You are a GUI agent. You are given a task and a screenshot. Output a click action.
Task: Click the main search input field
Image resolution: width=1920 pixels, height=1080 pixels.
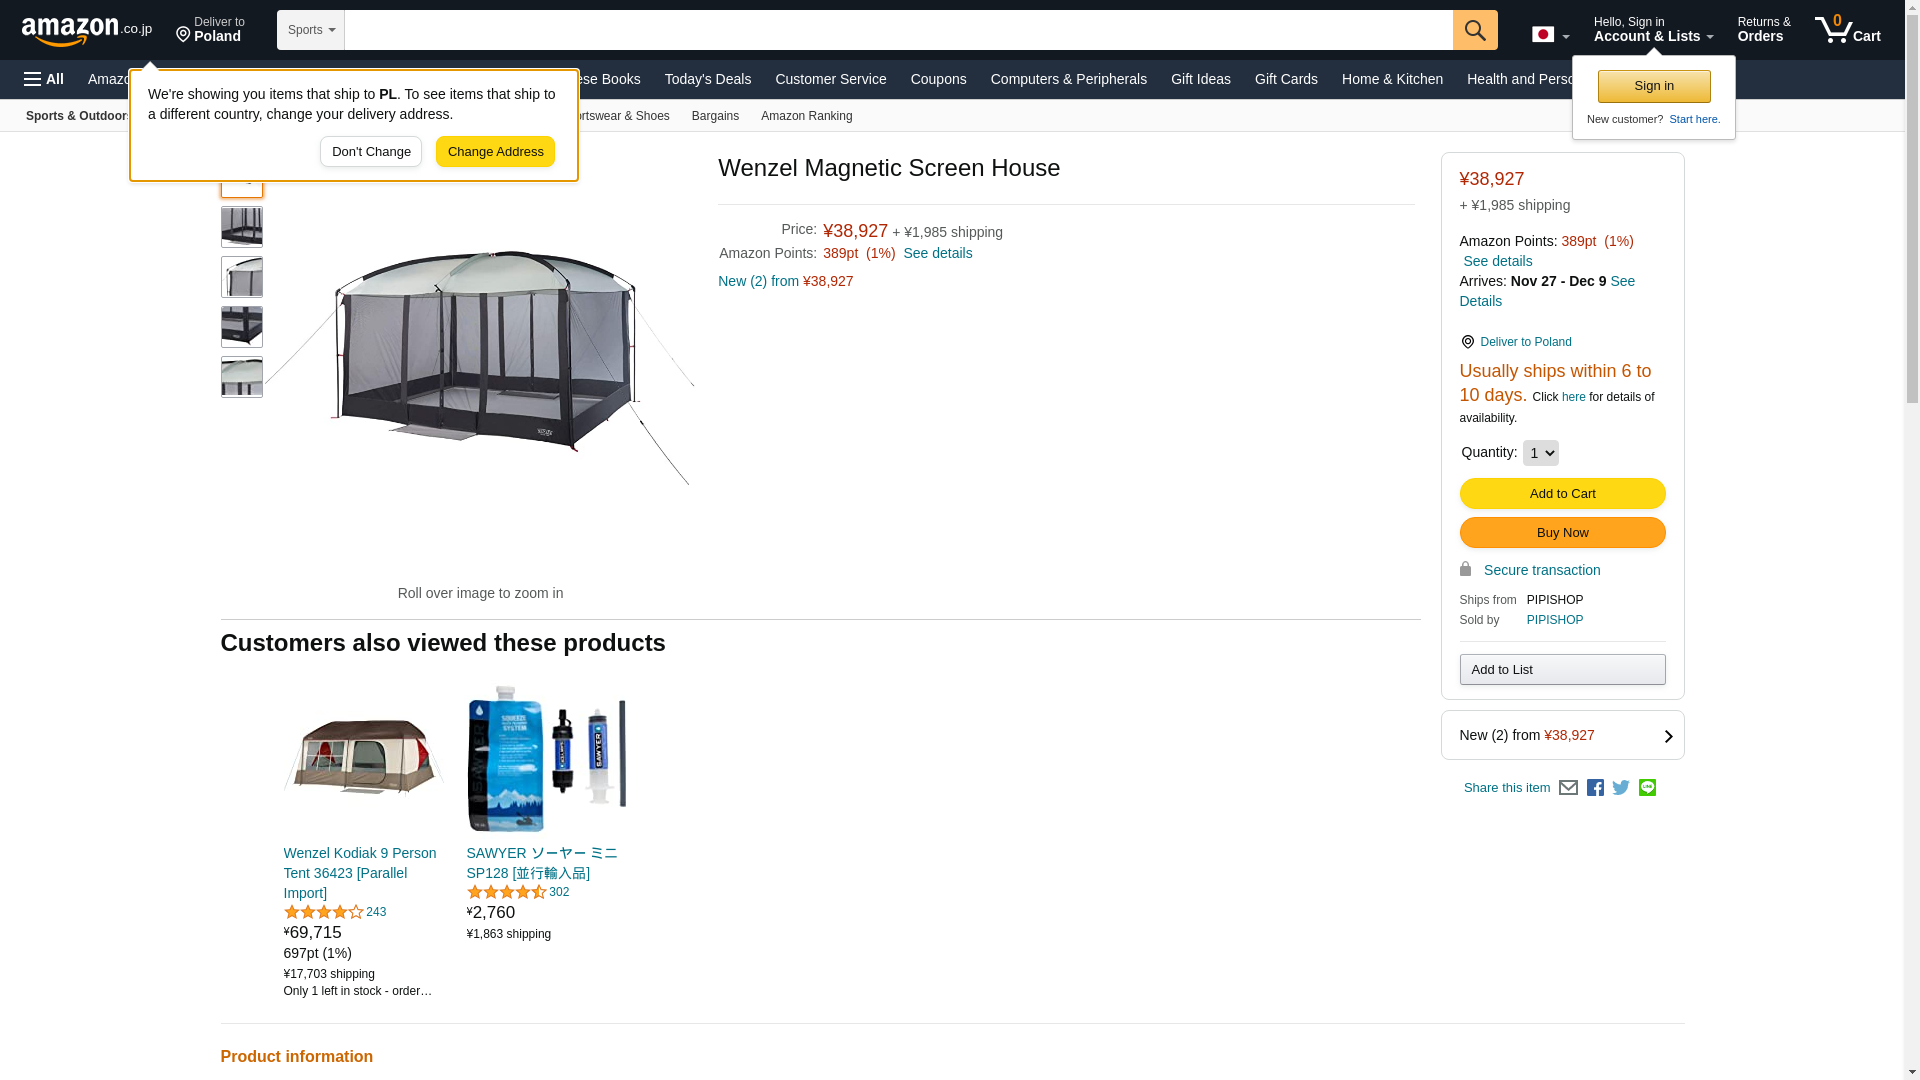tap(898, 30)
